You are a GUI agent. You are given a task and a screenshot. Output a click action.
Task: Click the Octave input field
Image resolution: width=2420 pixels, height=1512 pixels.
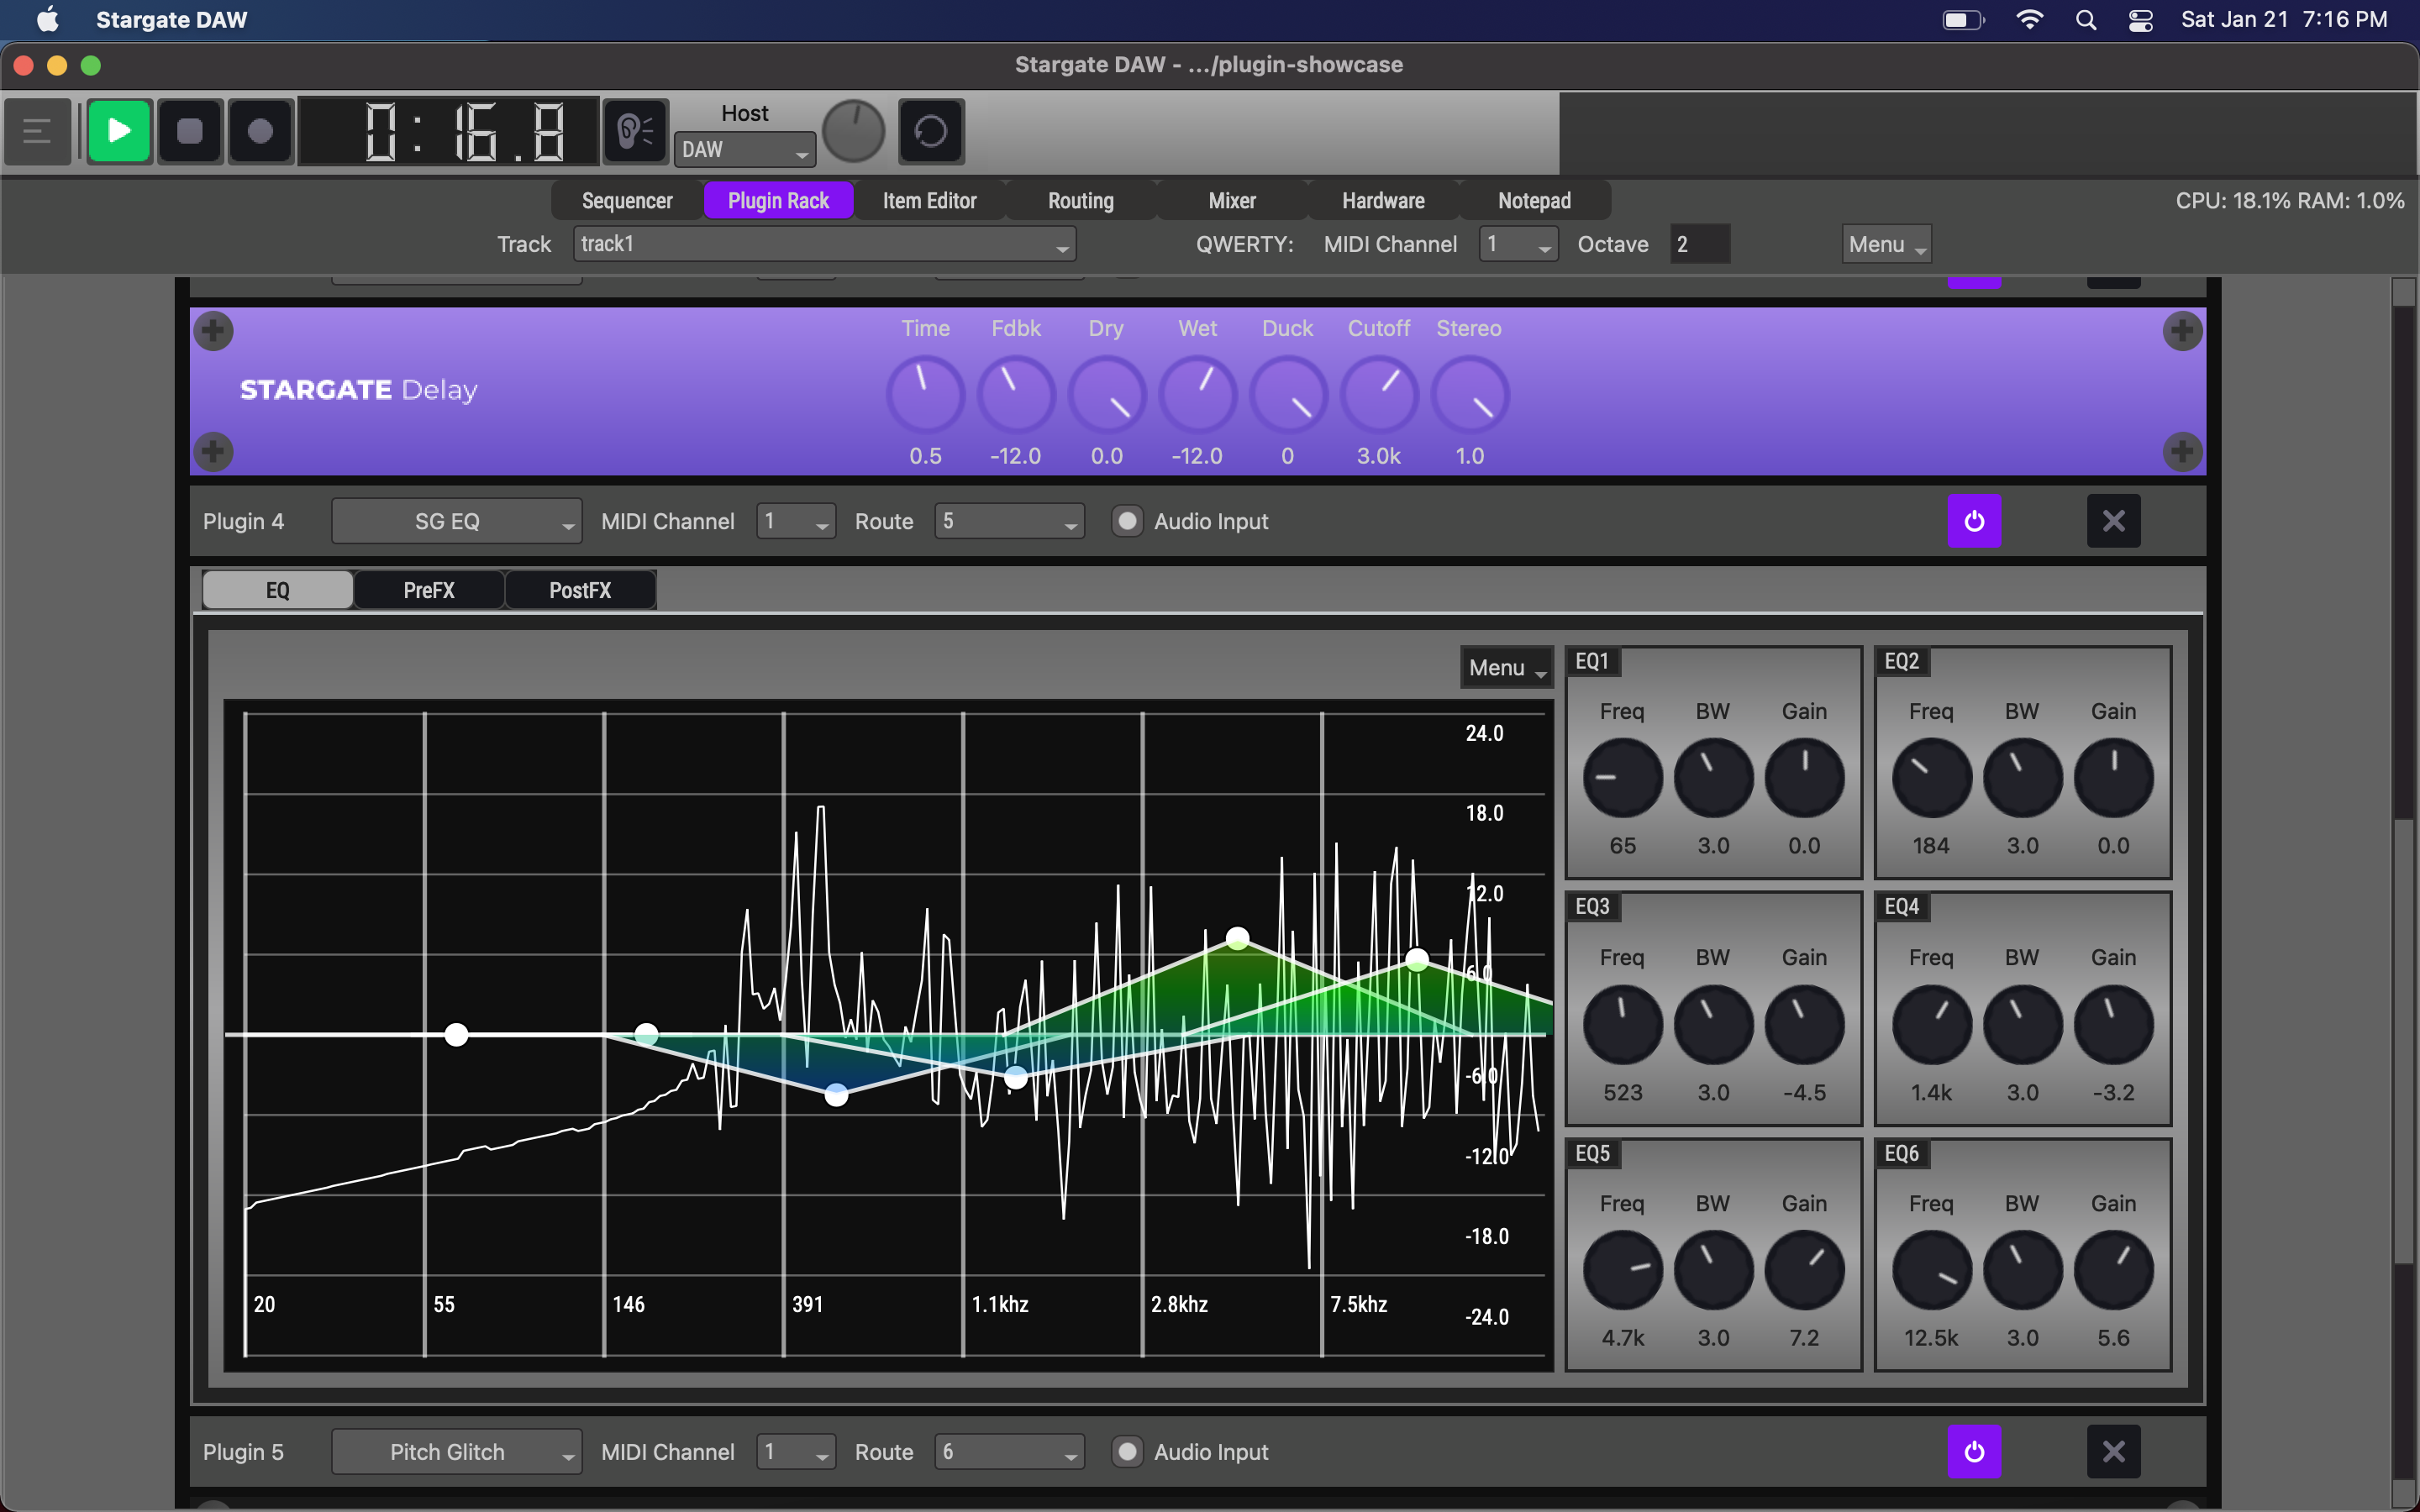coord(1699,244)
